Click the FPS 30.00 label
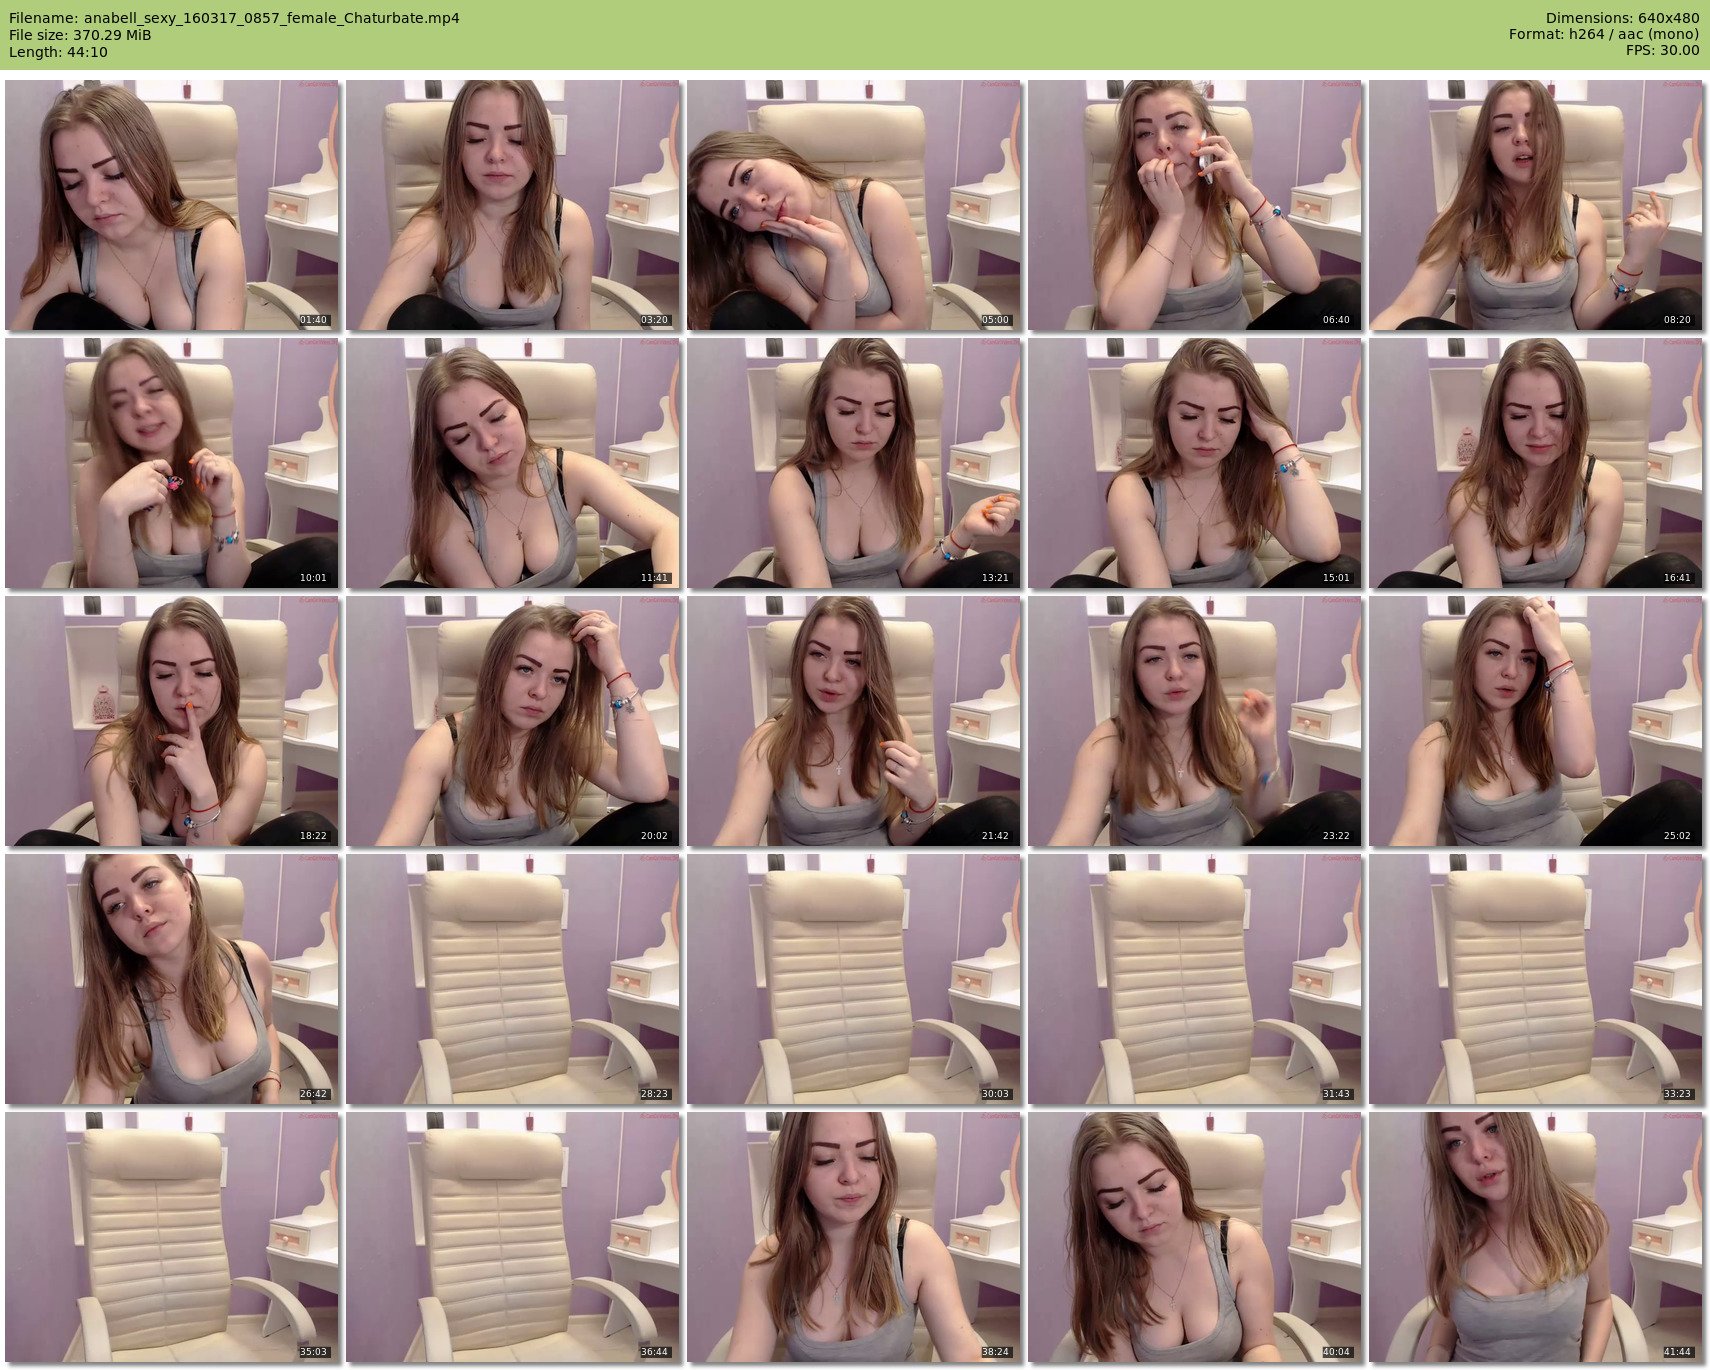Viewport: 1710px width, 1370px height. pos(1662,51)
